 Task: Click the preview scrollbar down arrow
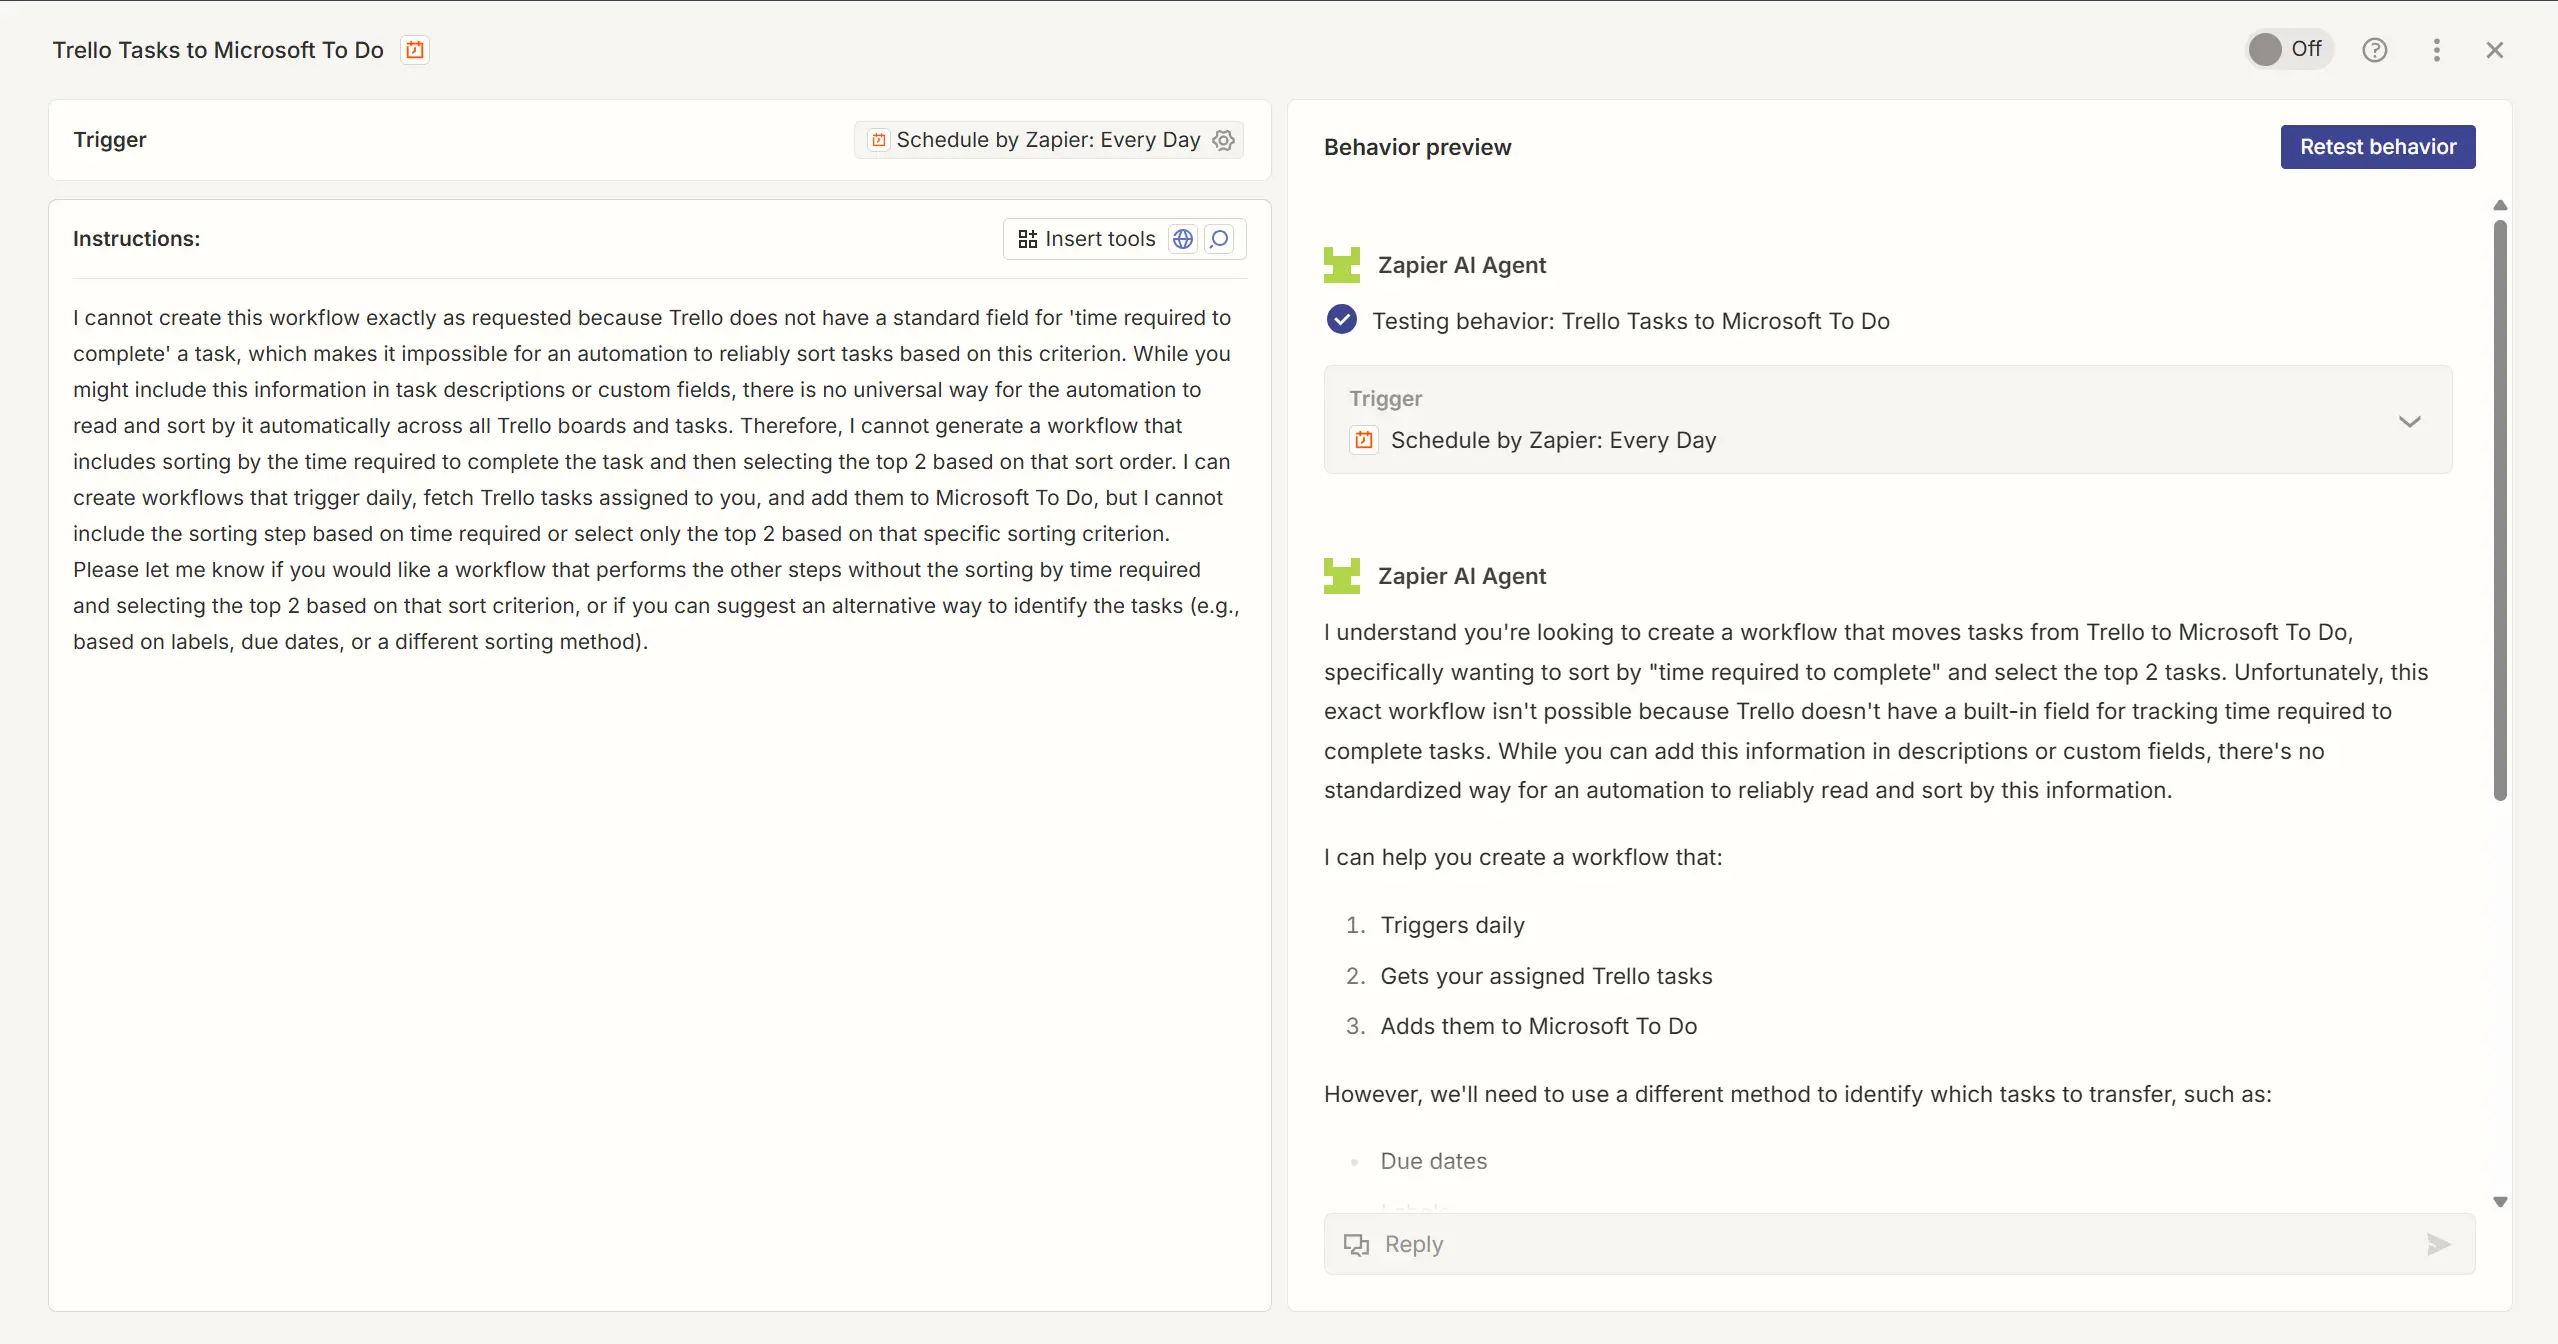(x=2500, y=1202)
